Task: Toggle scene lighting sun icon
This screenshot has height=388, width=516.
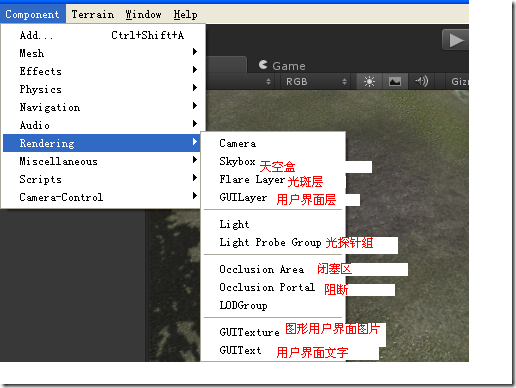Action: coord(369,81)
